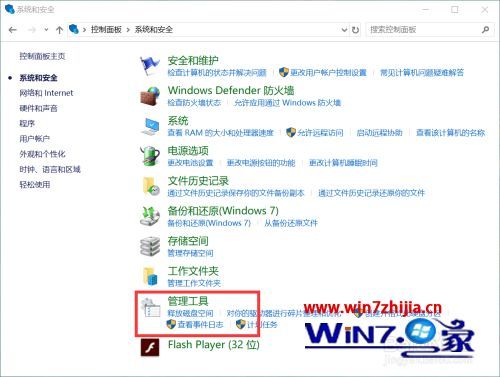500x377 pixels.
Task: Click 释放磁盘空间 link
Action: pyautogui.click(x=190, y=313)
